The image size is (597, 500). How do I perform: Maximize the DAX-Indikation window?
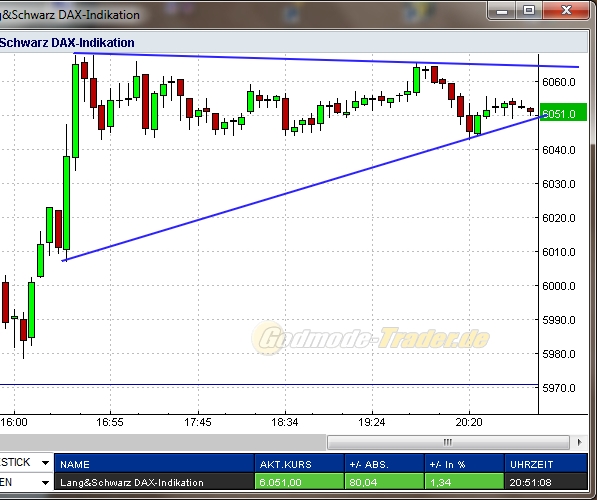(529, 11)
